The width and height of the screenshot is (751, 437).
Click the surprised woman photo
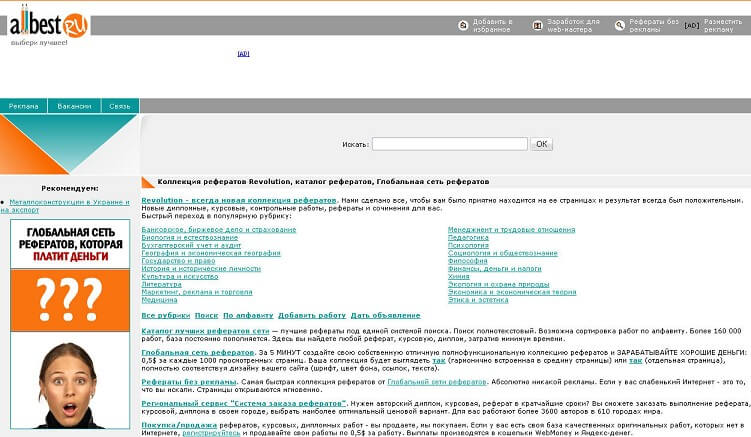click(70, 381)
